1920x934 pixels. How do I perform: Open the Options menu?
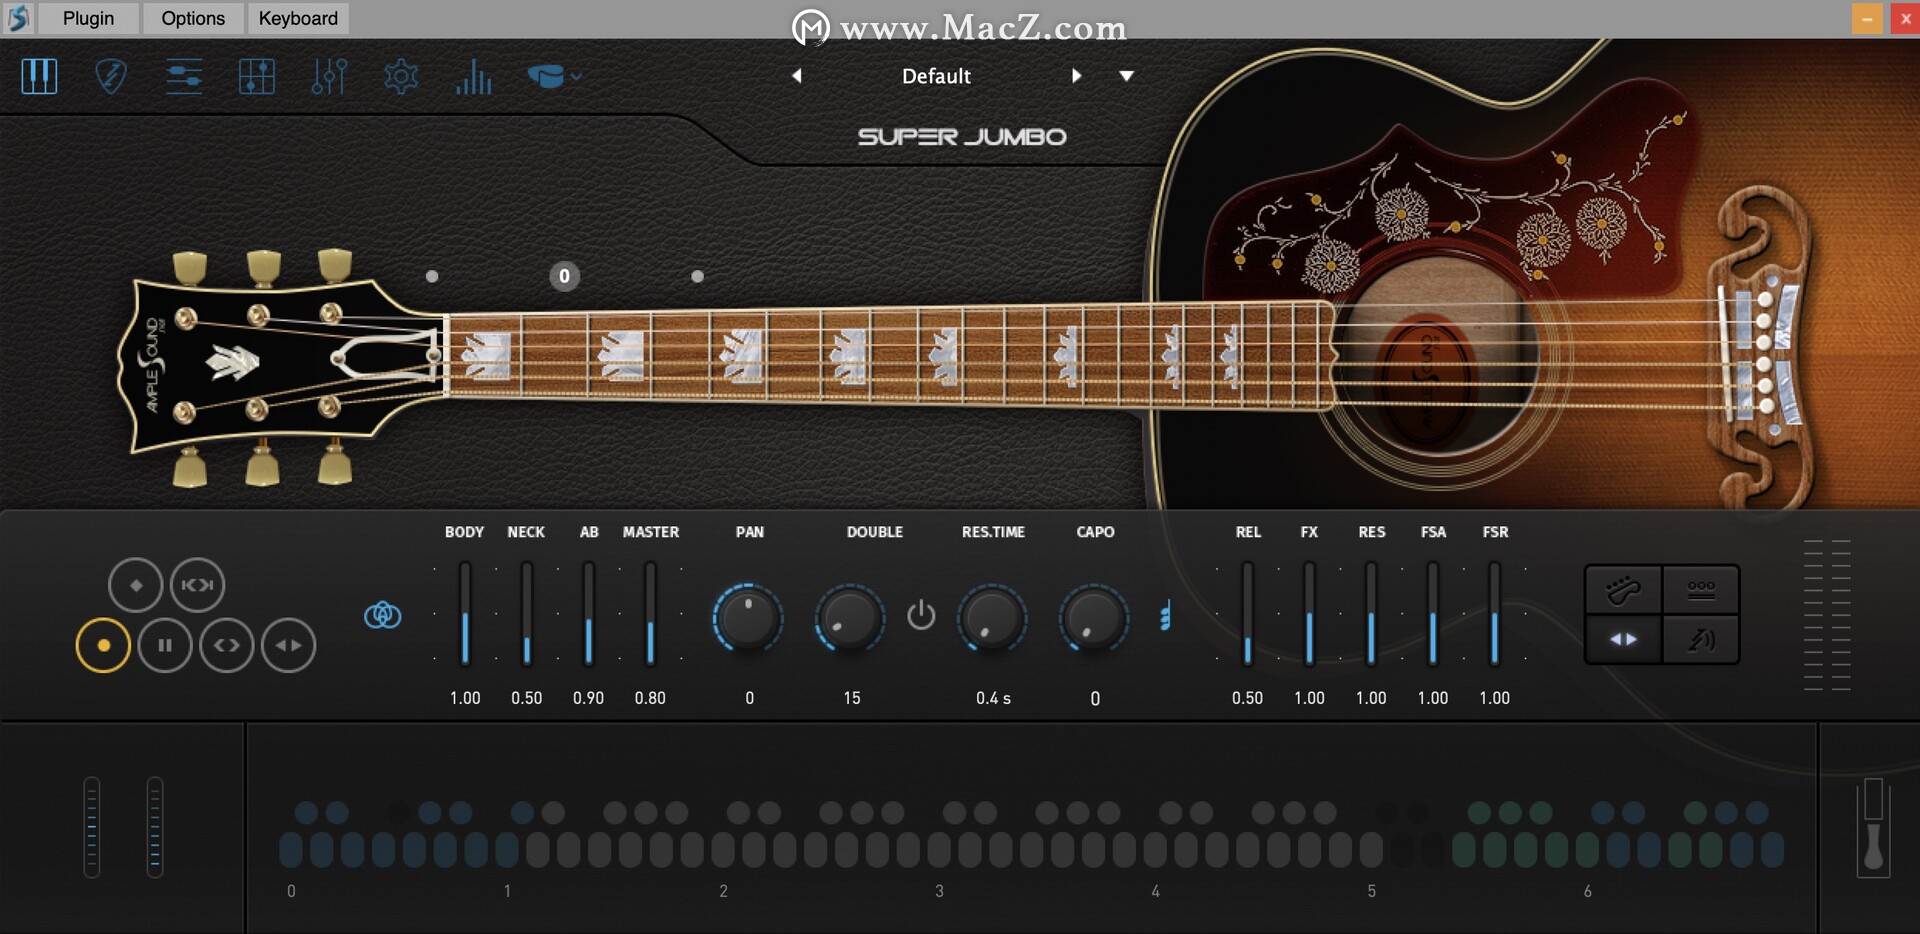(x=193, y=18)
